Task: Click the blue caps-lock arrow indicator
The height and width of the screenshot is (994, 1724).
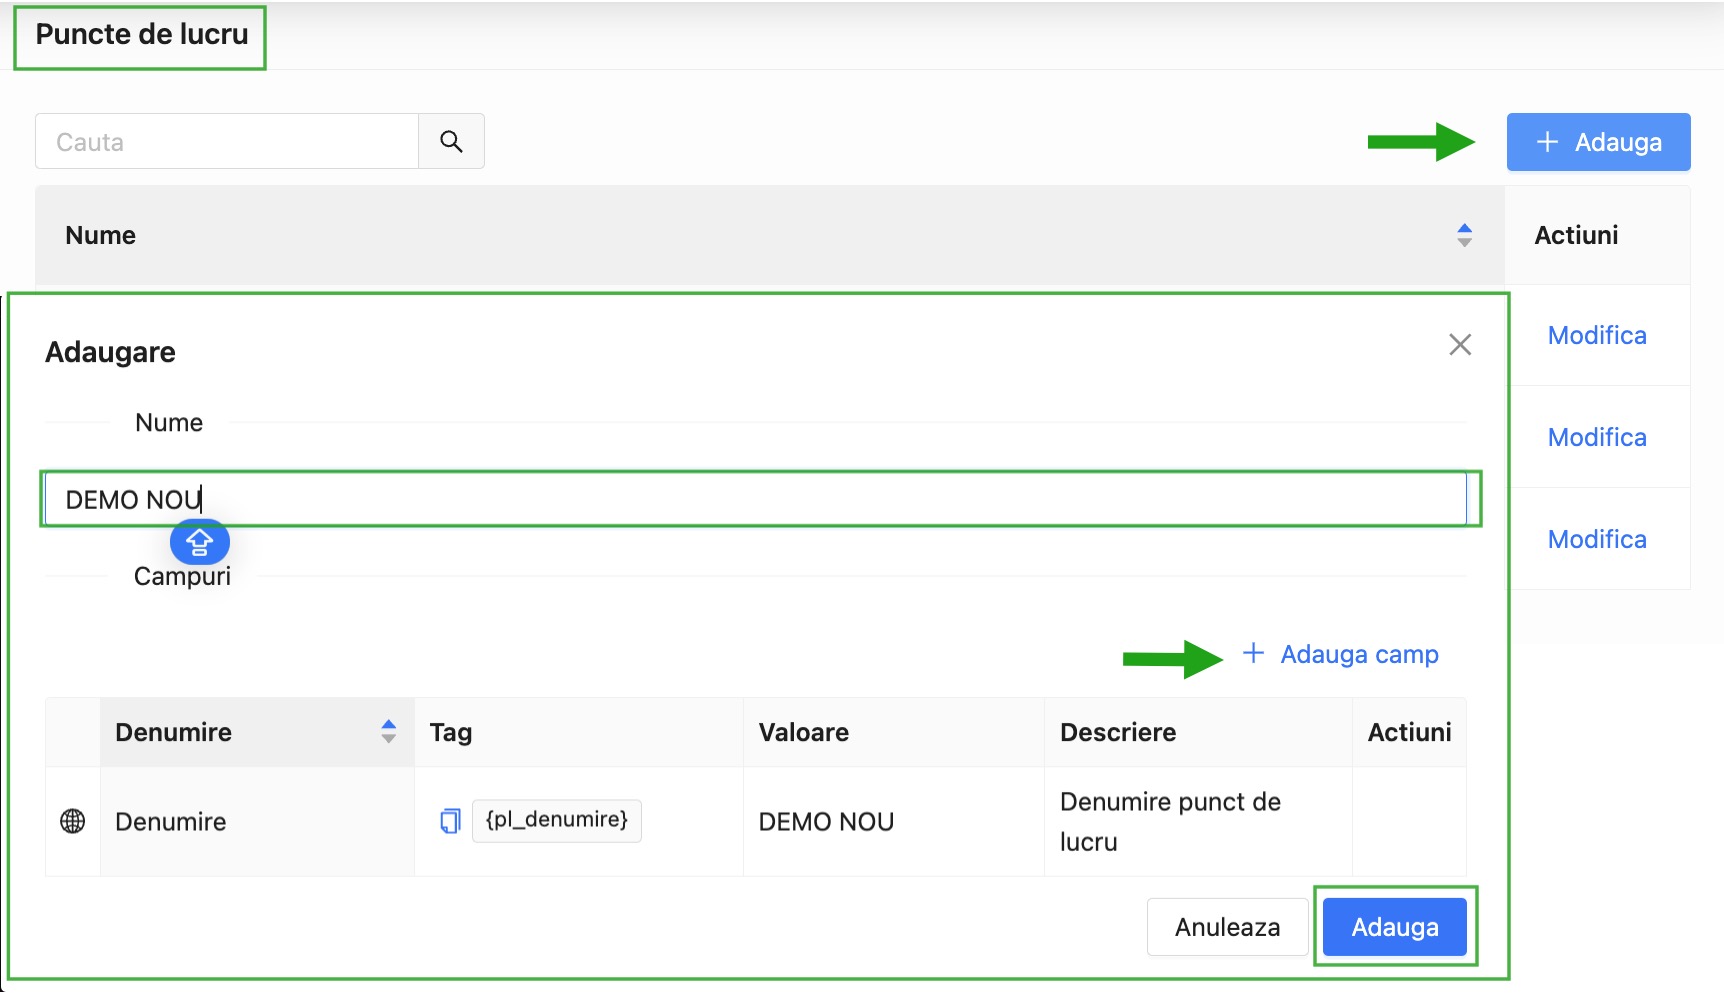Action: (x=200, y=542)
